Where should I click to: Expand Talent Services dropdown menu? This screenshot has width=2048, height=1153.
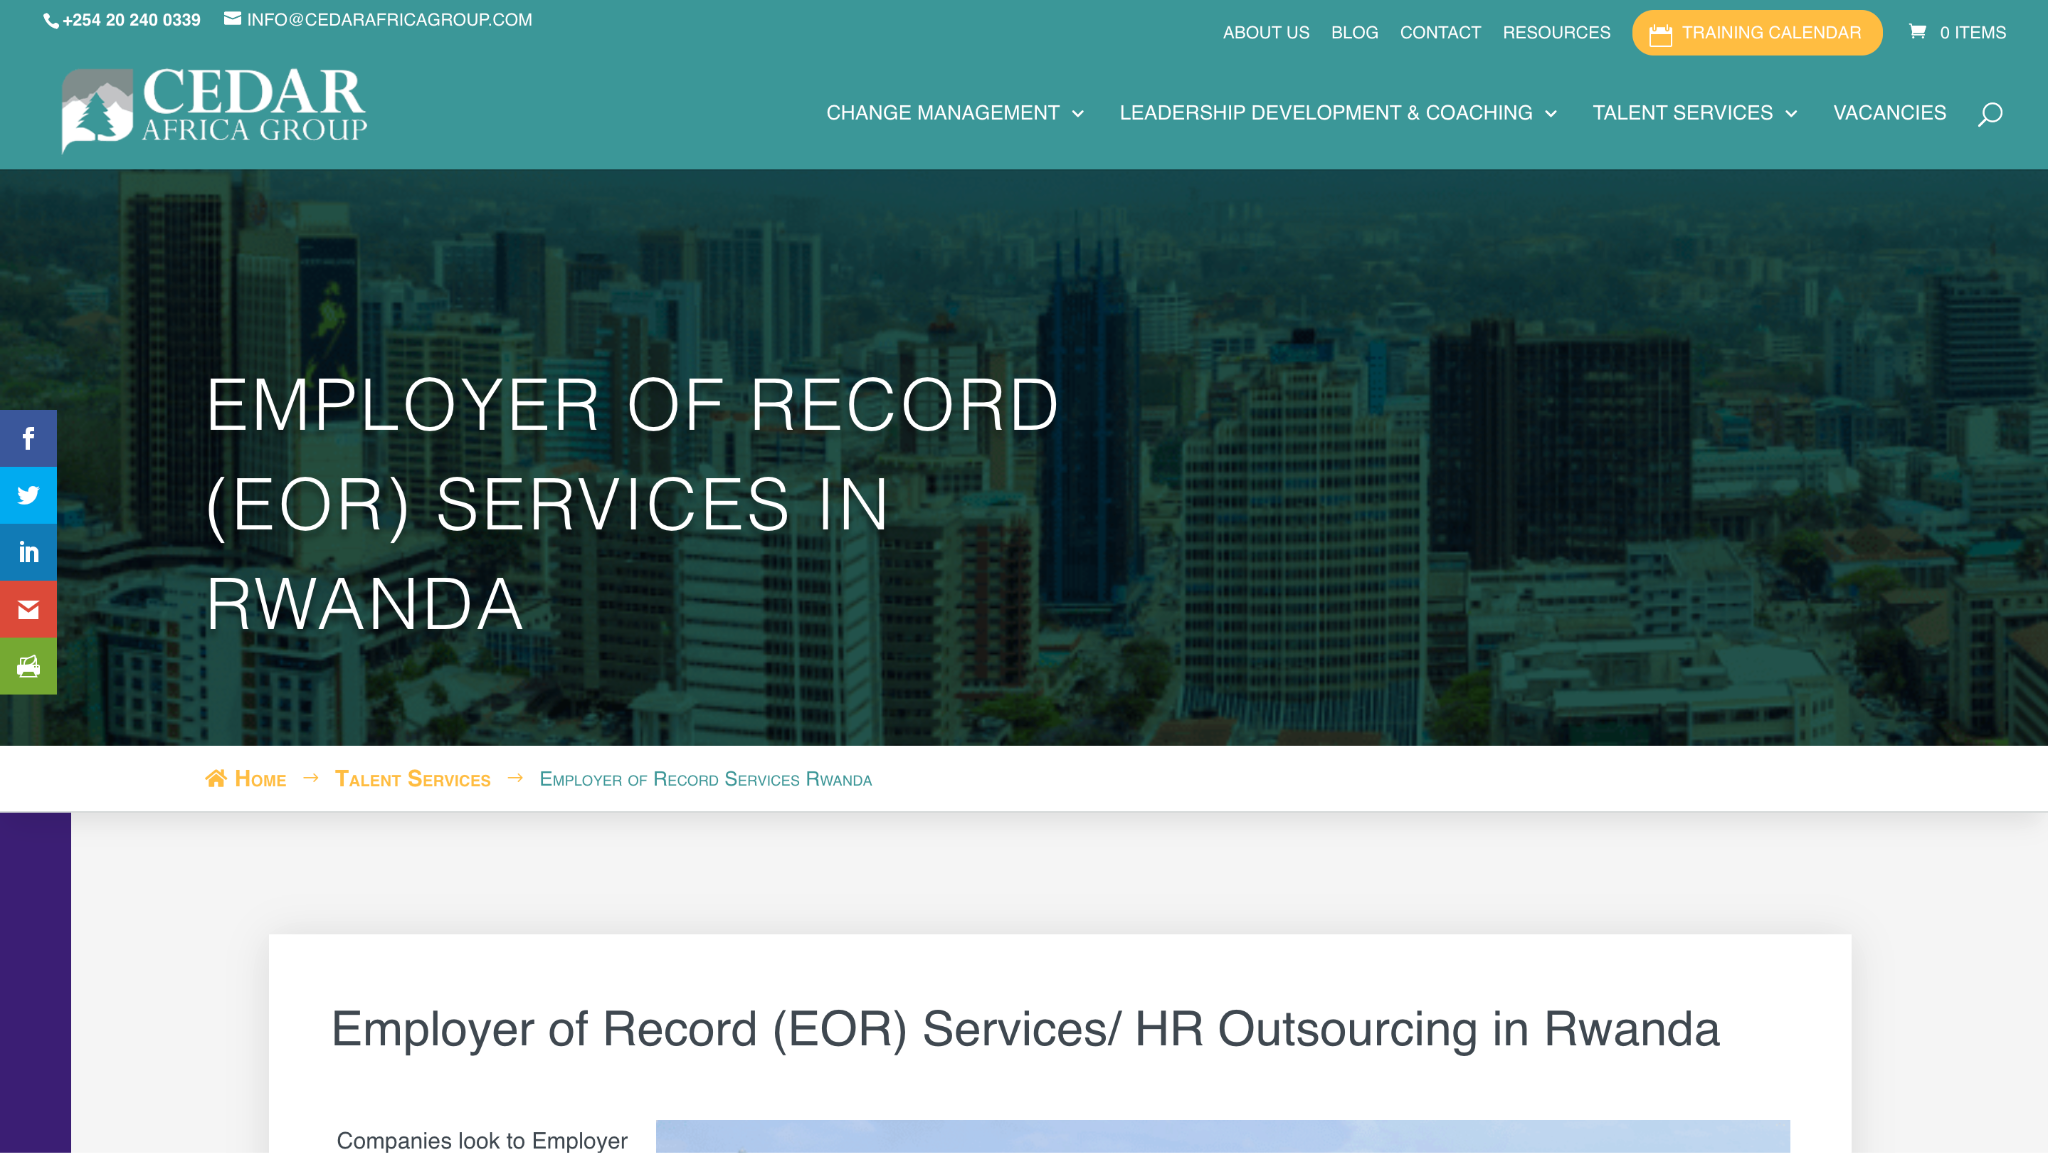(x=1695, y=113)
